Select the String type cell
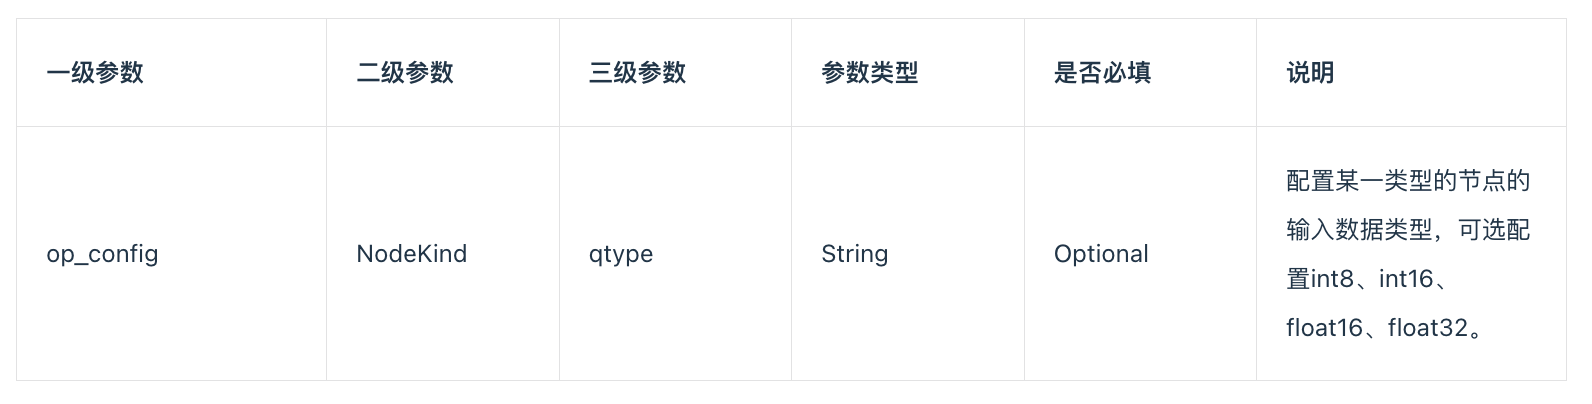Viewport: 1592px width, 404px height. click(x=854, y=254)
